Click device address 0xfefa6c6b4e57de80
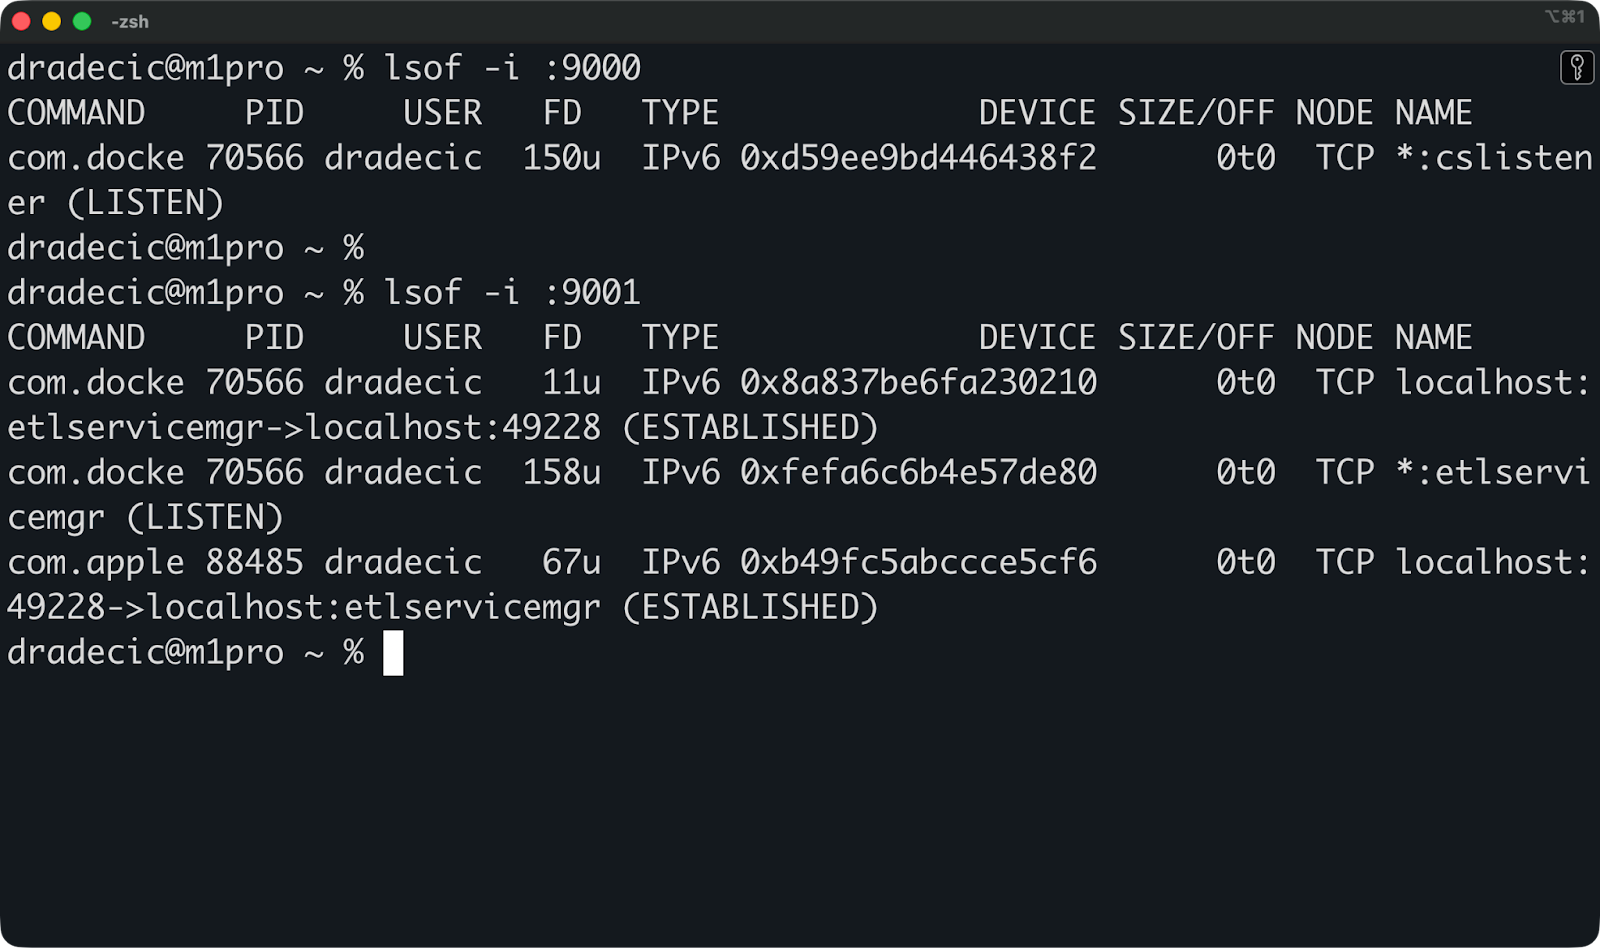Screen dimensions: 1600x948 (918, 472)
